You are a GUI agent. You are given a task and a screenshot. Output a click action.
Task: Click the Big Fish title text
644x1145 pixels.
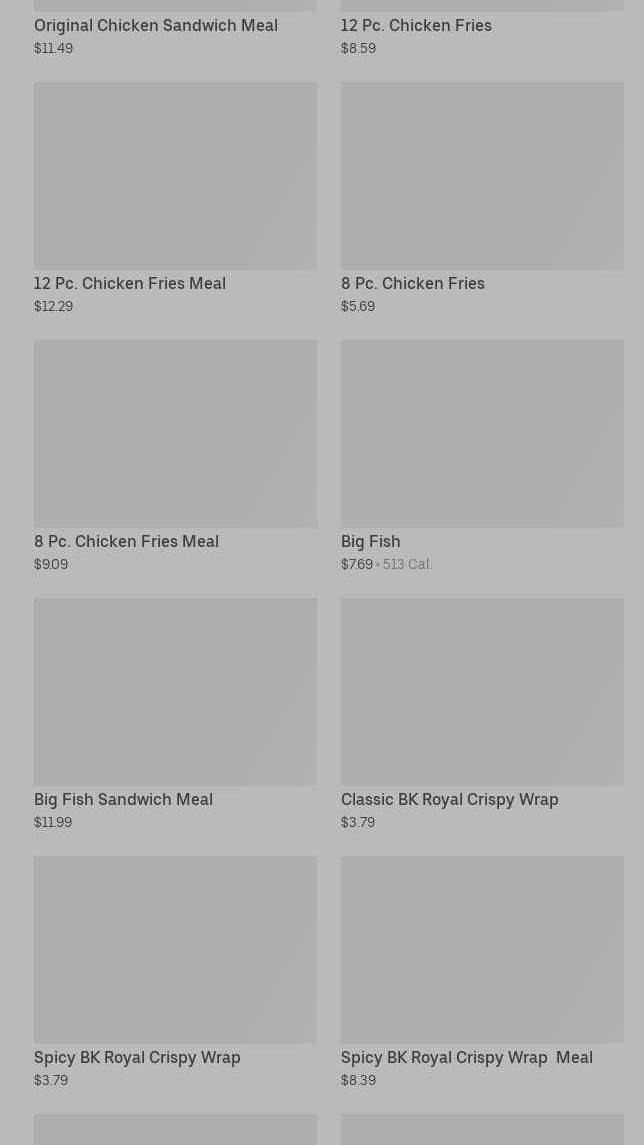click(371, 541)
